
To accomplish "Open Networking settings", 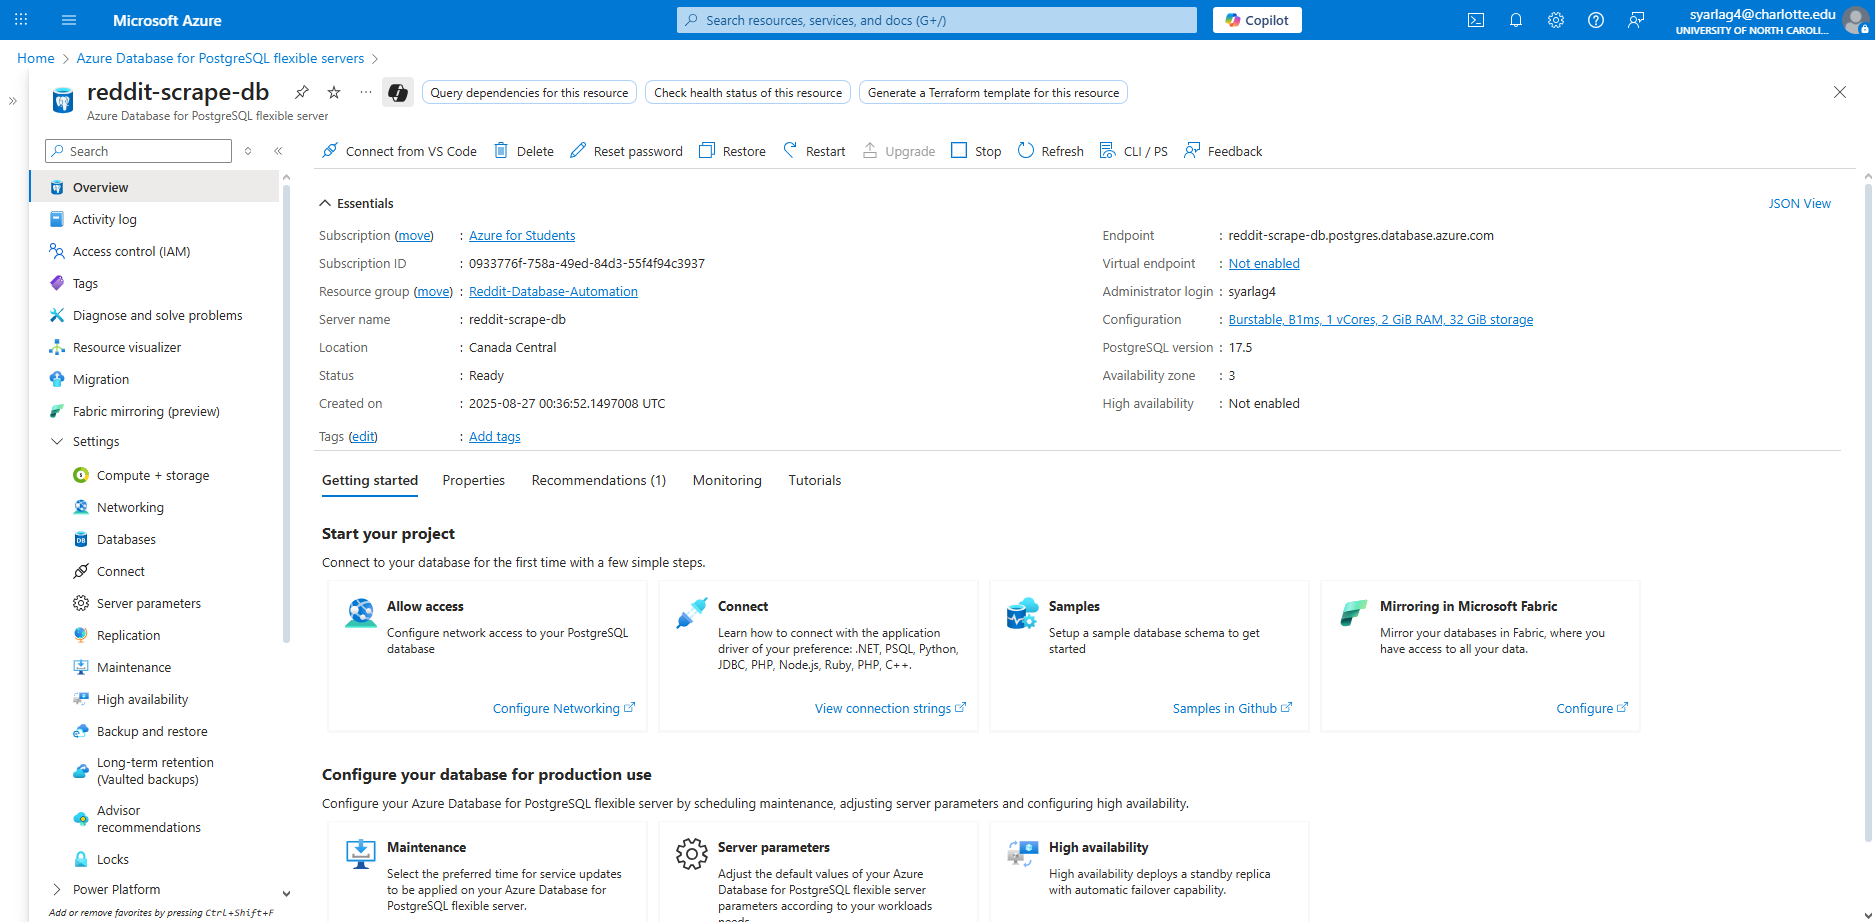I will coord(130,507).
